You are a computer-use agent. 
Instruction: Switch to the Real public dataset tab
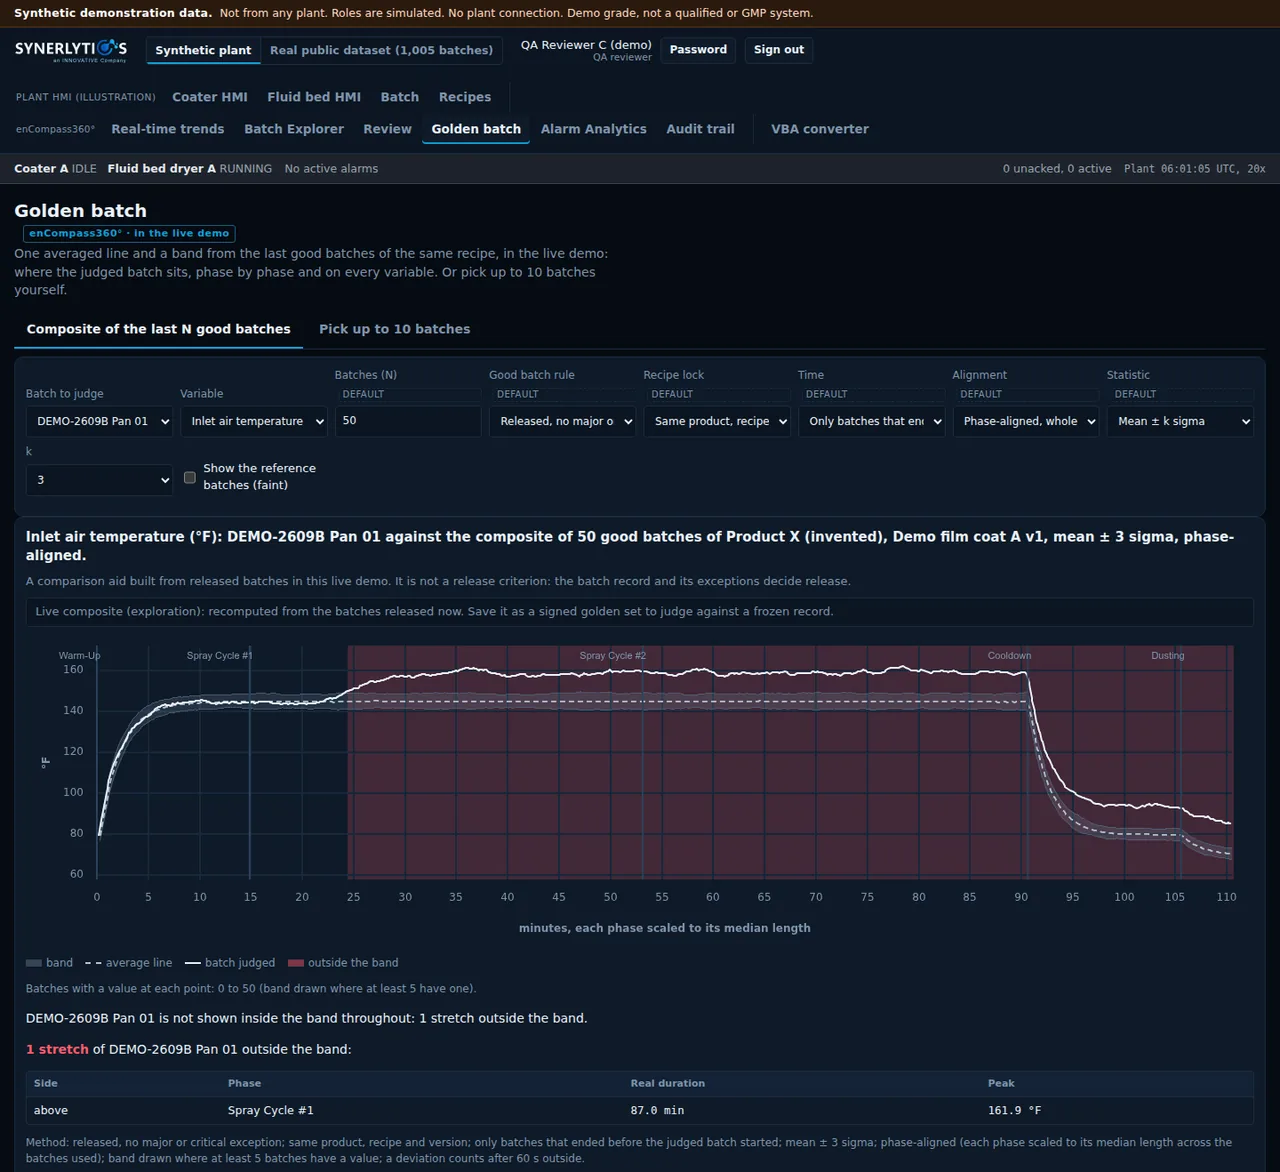pos(381,50)
